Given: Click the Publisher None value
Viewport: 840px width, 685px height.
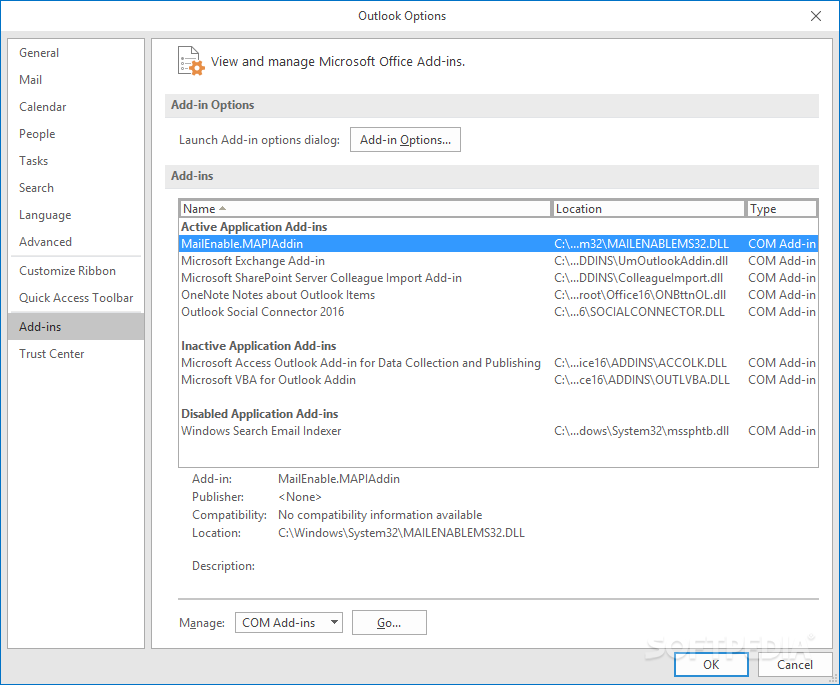Looking at the screenshot, I should click(299, 497).
